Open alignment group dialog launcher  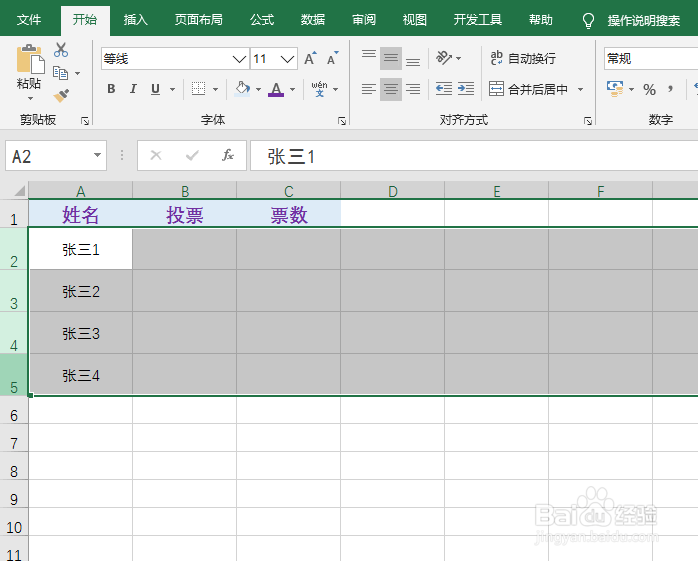tap(588, 121)
